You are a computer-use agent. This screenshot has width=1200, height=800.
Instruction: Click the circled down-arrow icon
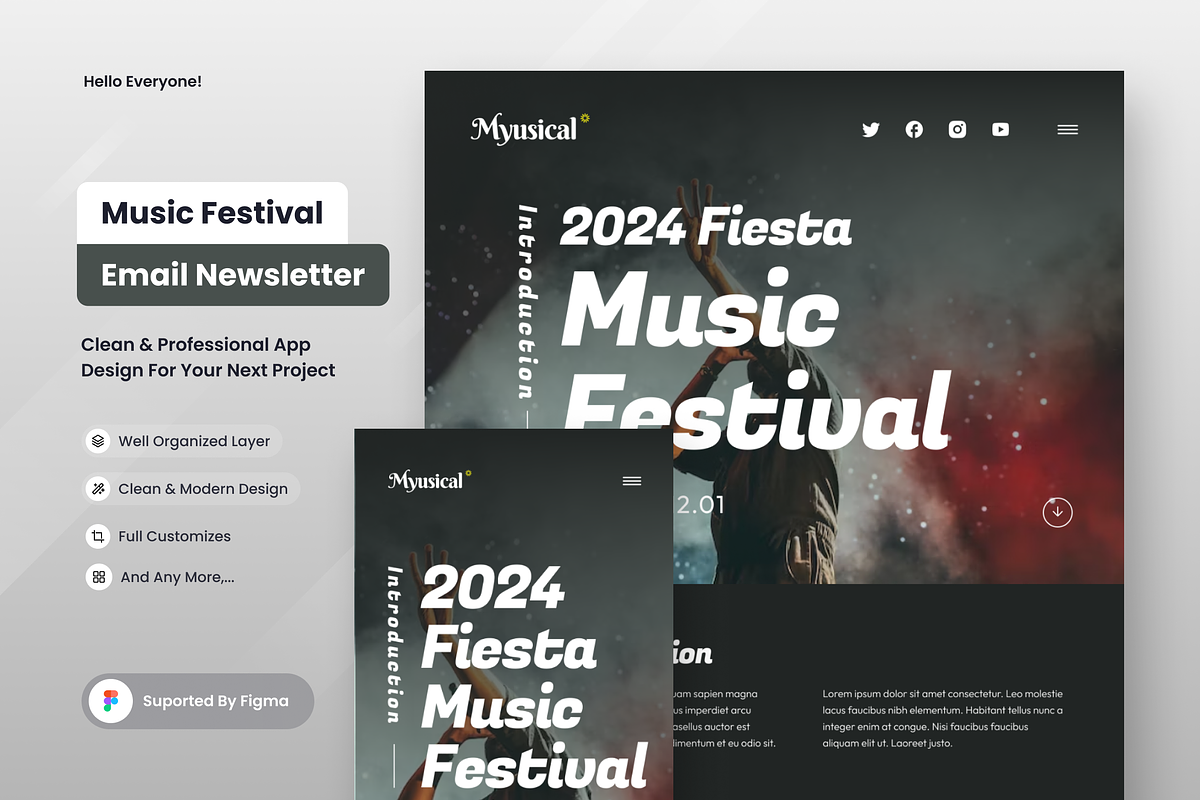click(1057, 512)
